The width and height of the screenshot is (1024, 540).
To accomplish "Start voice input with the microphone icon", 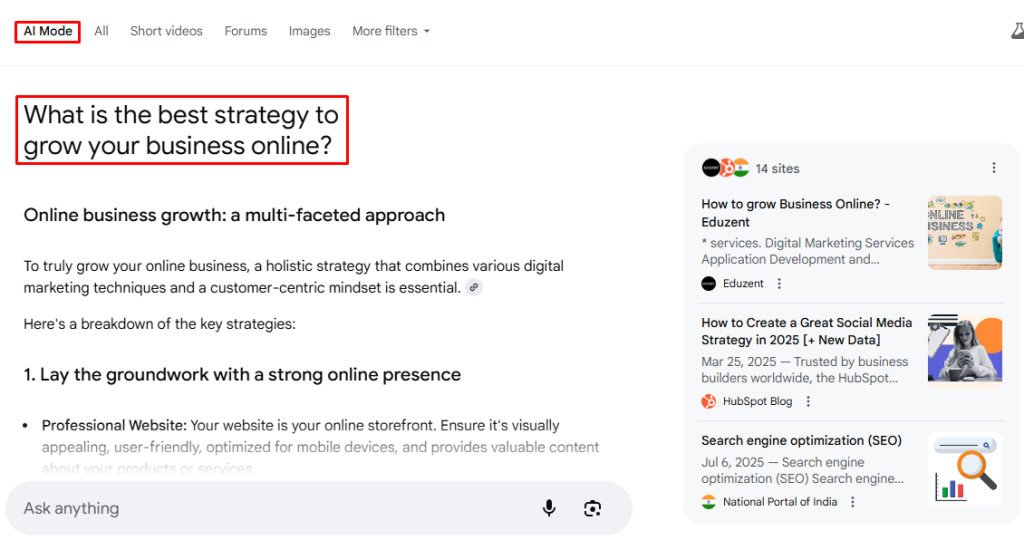I will click(549, 508).
